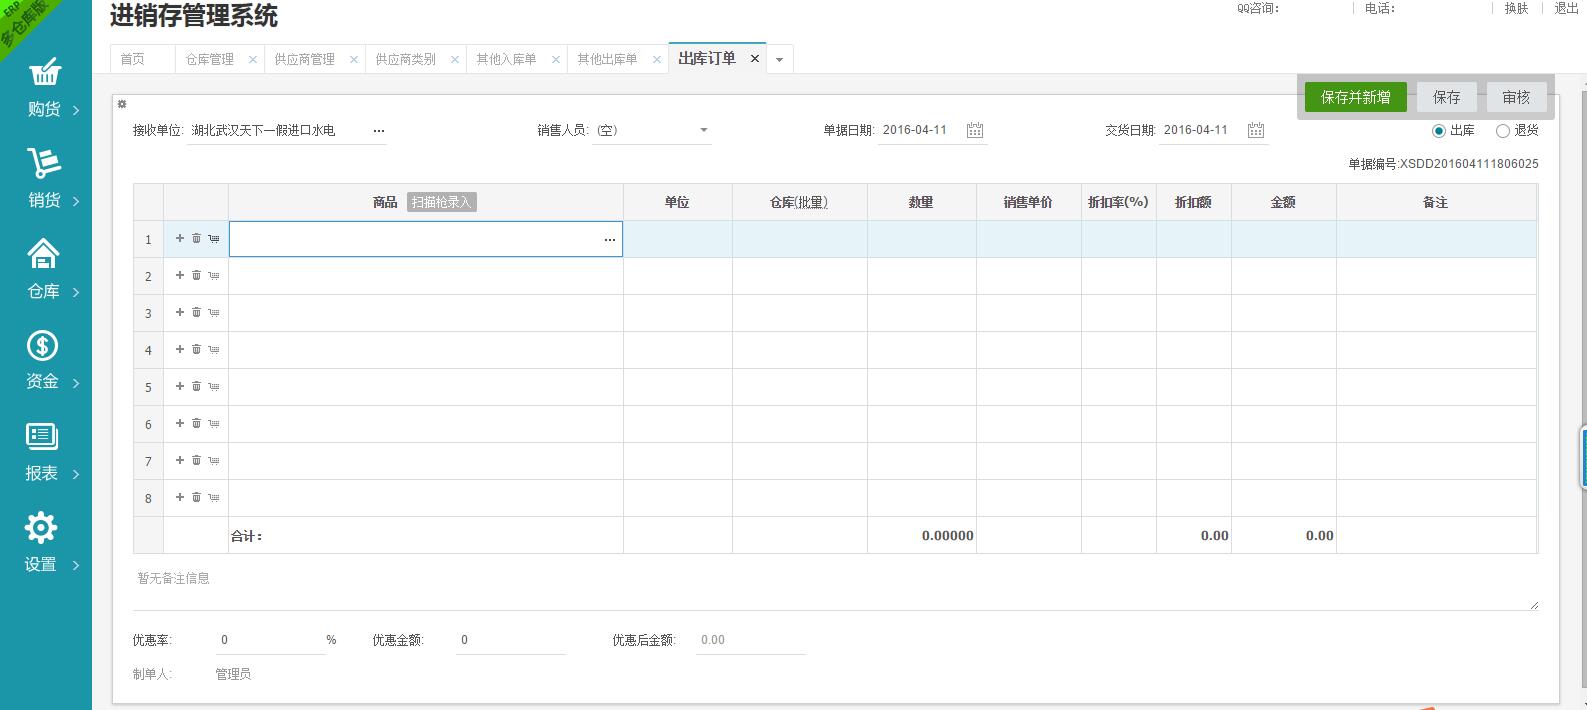Screen dimensions: 1587x710
Task: Expand the 销售人员 dropdown
Action: coord(703,130)
